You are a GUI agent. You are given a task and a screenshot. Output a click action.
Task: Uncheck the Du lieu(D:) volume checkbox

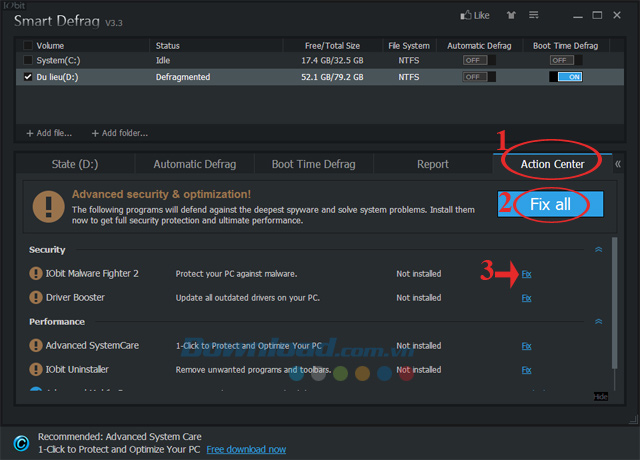[x=27, y=77]
